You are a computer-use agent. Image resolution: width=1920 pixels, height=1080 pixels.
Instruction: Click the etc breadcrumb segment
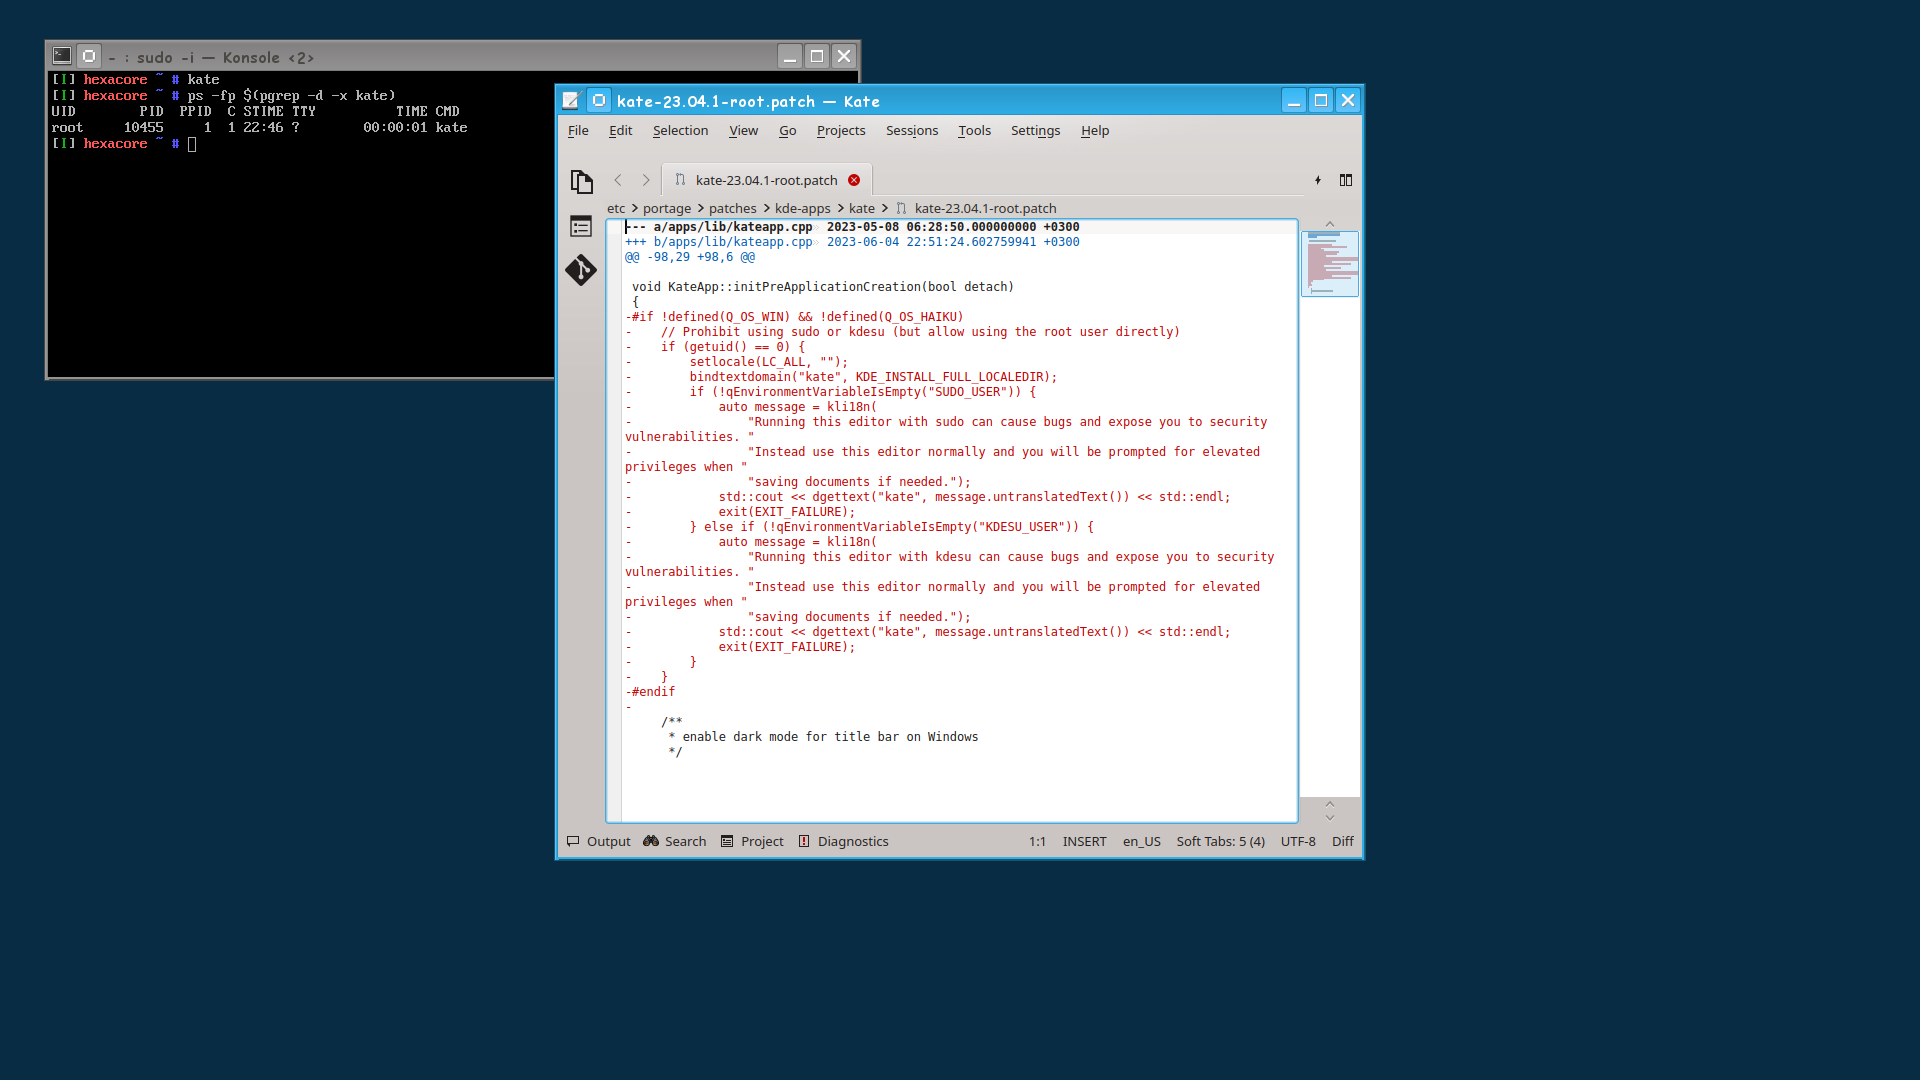616,208
